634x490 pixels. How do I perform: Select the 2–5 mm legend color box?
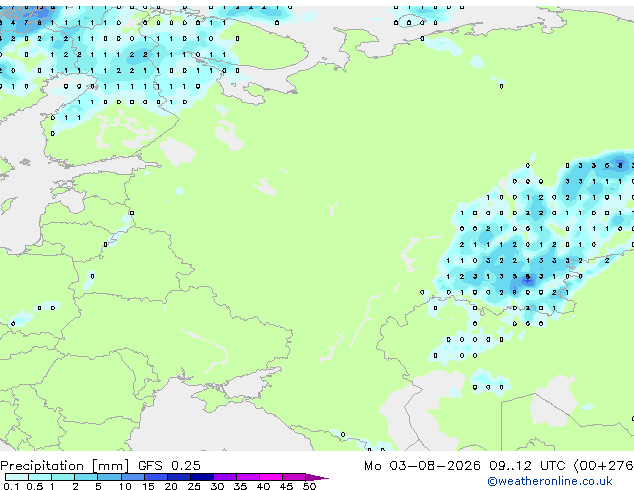point(86,477)
